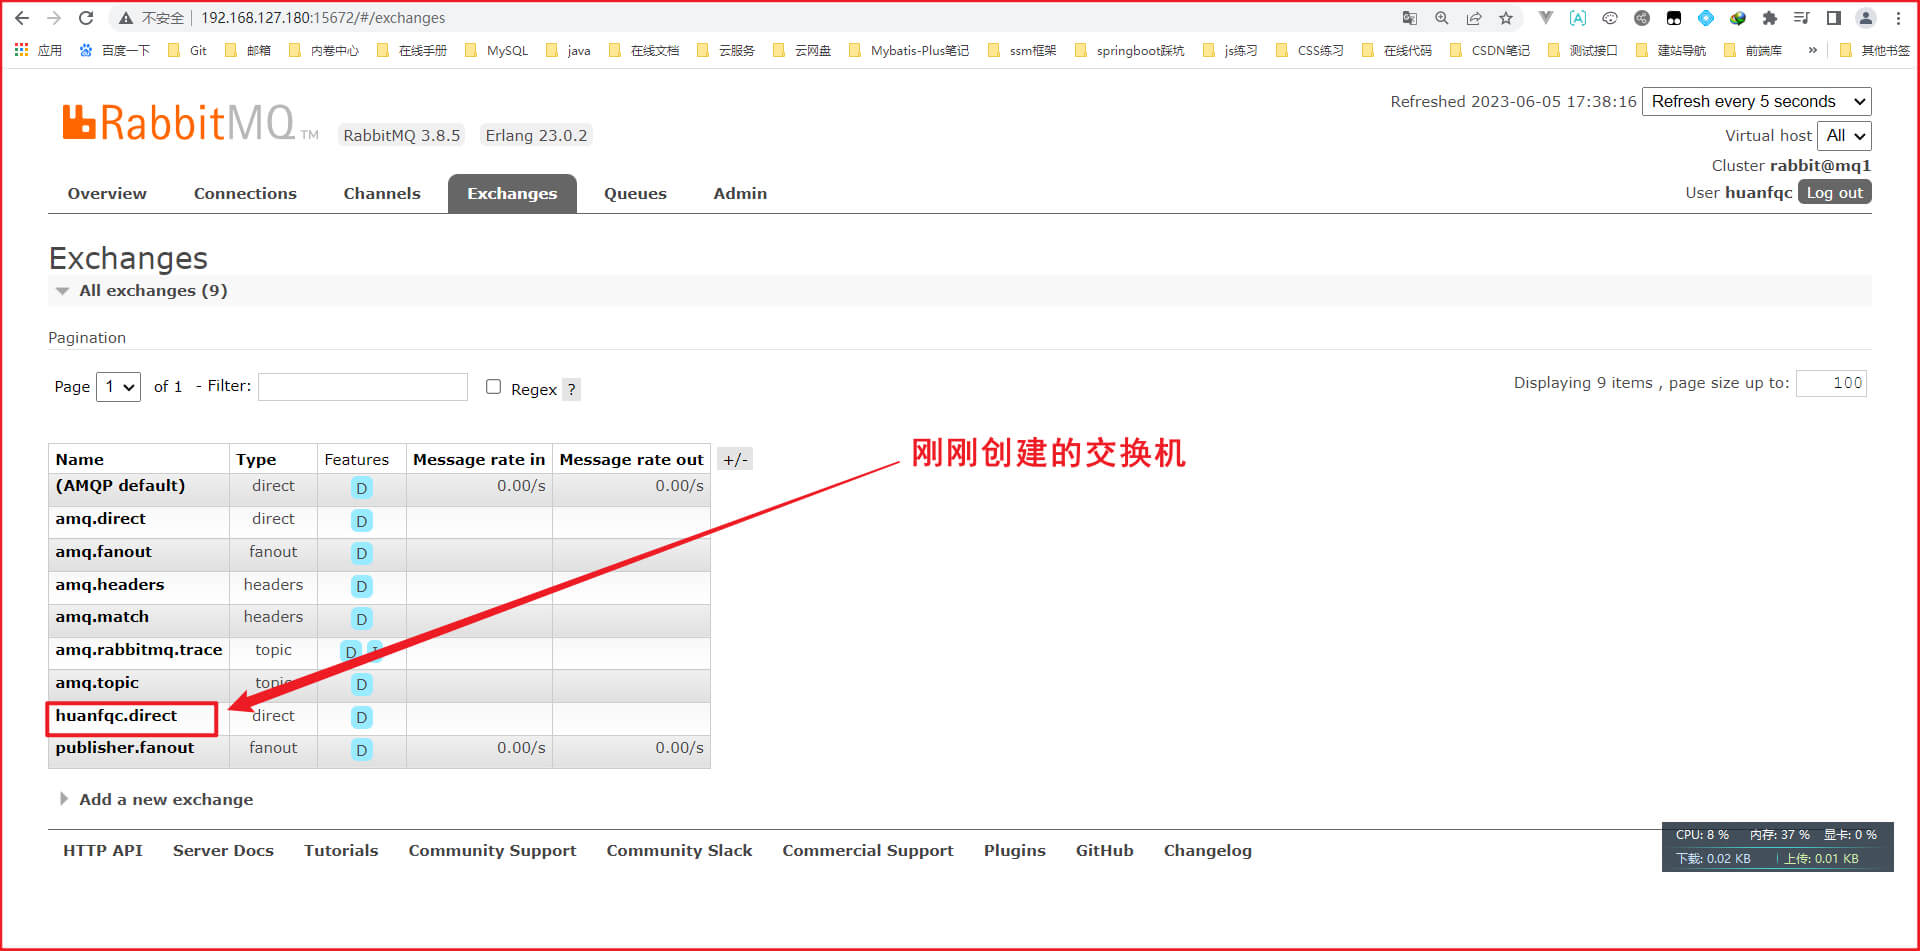Viewport: 1920px width, 951px height.
Task: Open the Git bookmark folder
Action: tap(188, 50)
